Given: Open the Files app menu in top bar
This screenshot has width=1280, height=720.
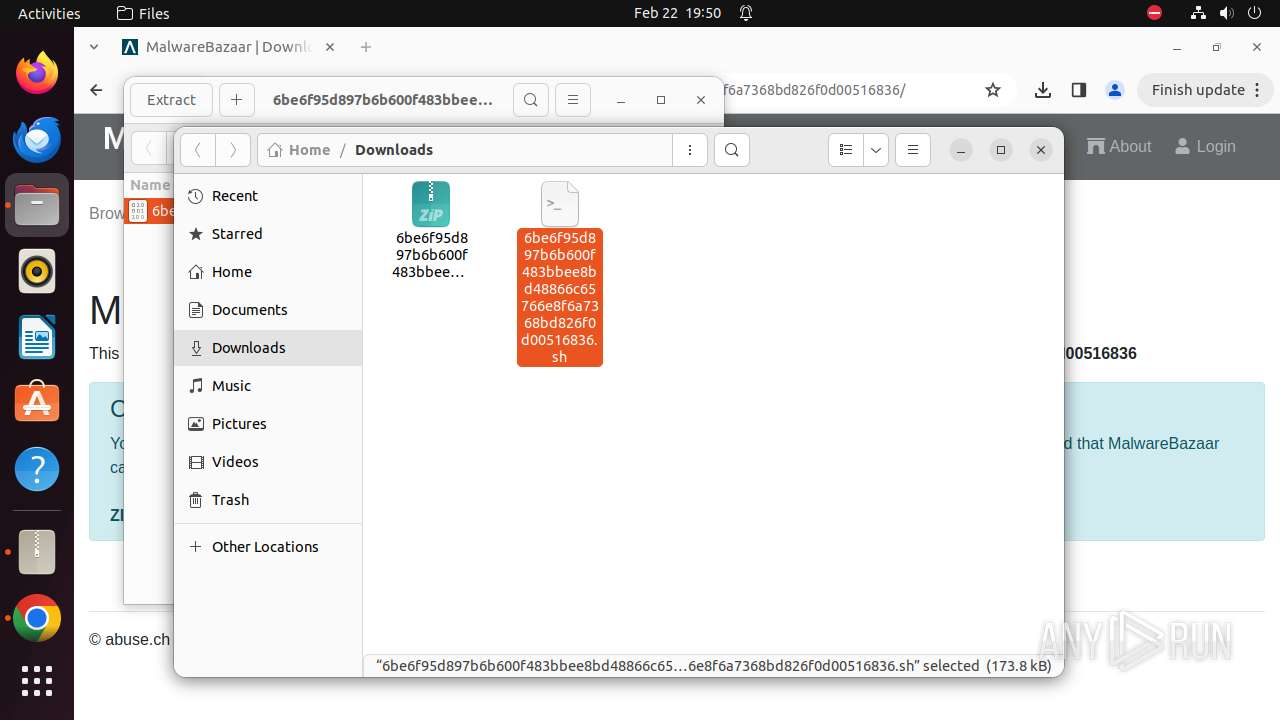Looking at the screenshot, I should pos(143,13).
